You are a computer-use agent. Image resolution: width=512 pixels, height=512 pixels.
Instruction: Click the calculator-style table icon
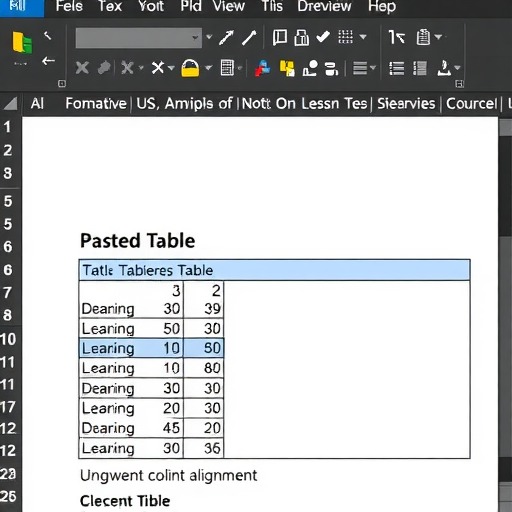(227, 68)
